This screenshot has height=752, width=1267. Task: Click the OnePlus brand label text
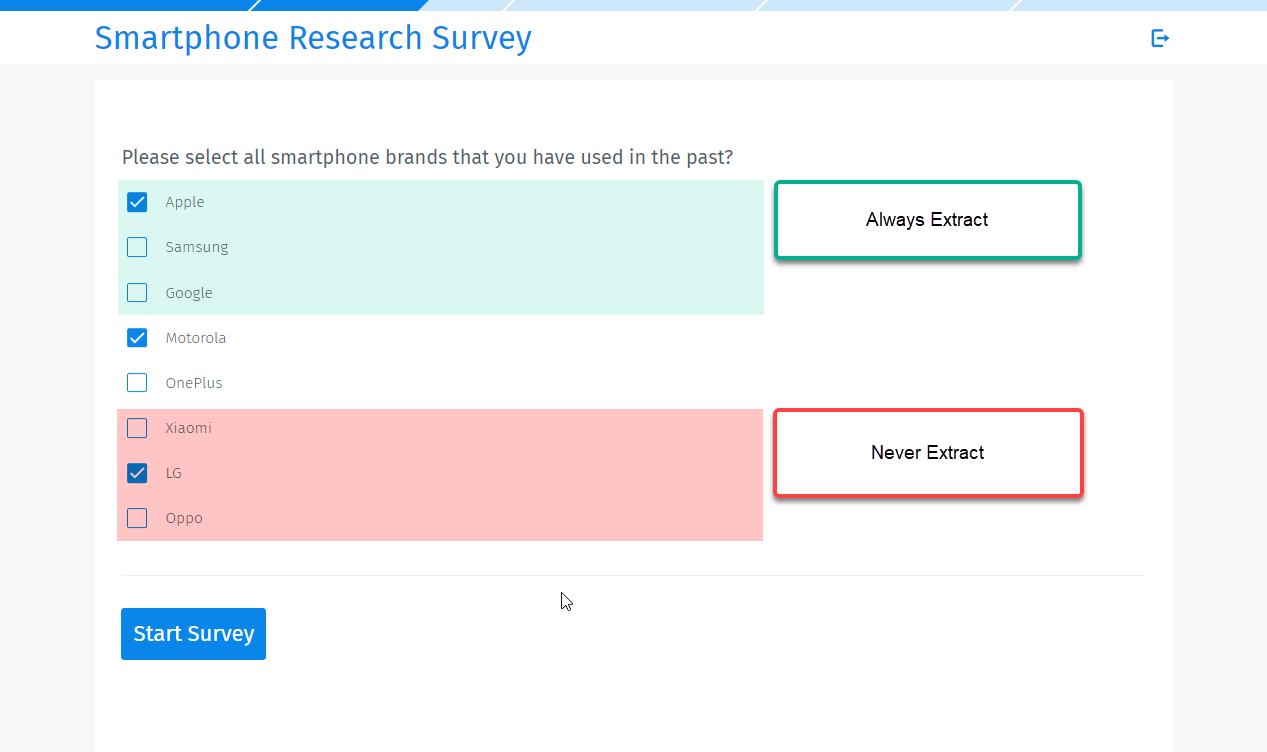[194, 382]
